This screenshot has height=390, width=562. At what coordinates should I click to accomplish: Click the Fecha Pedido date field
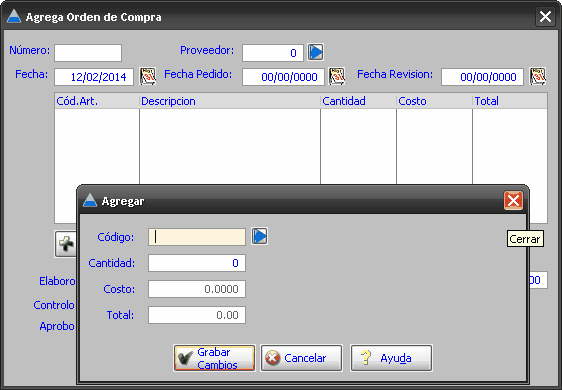tap(284, 77)
